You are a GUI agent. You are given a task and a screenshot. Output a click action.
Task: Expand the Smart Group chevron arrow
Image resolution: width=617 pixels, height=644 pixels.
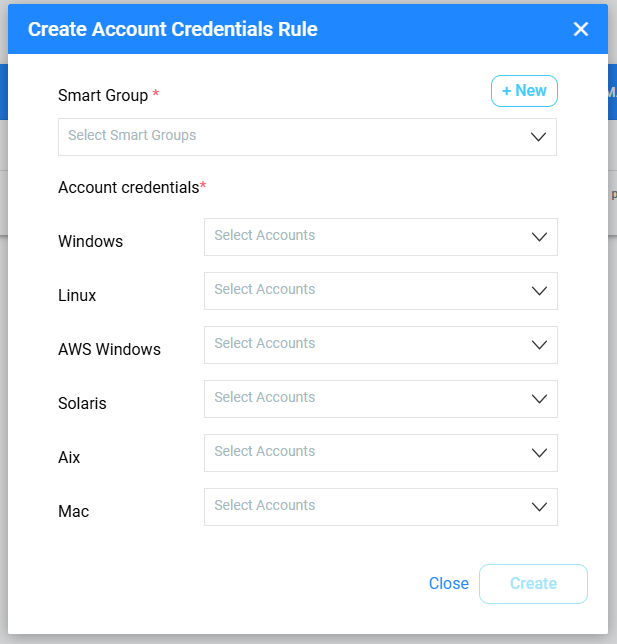pyautogui.click(x=539, y=137)
